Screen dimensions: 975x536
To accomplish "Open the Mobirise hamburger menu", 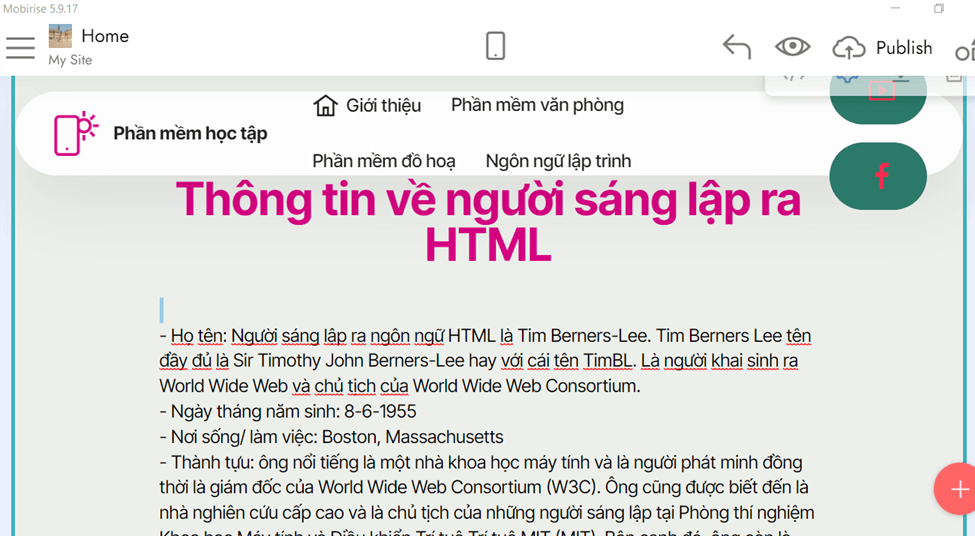I will (20, 47).
